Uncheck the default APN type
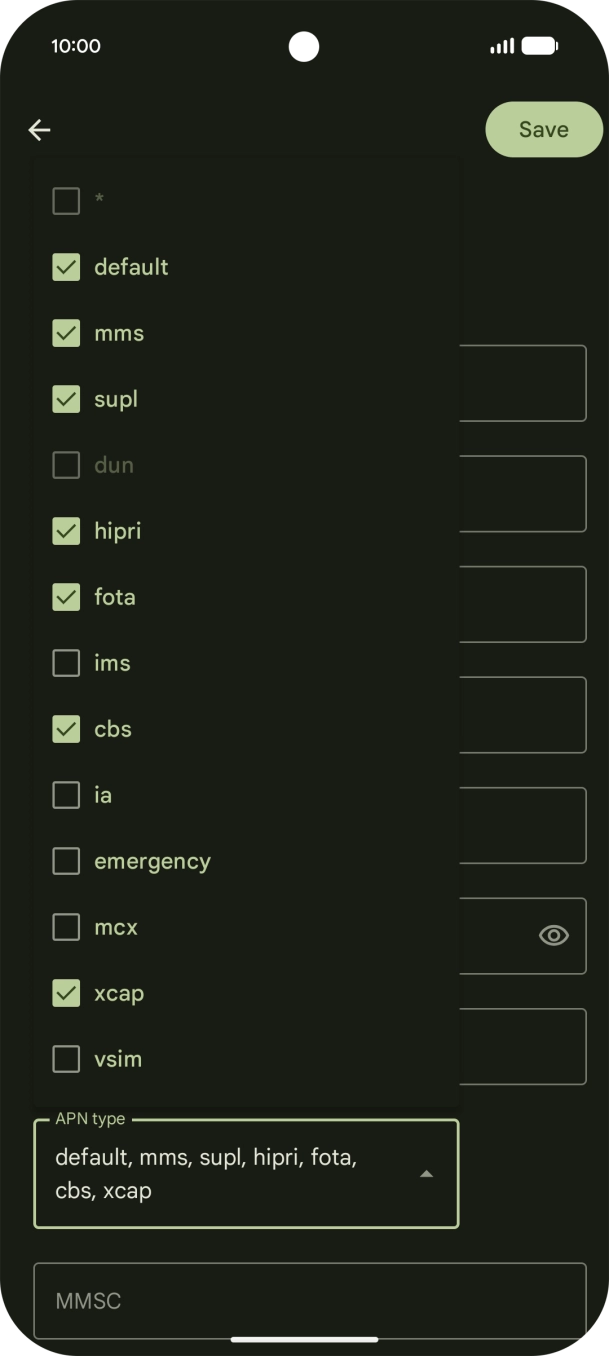This screenshot has height=1356, width=609. 66,267
